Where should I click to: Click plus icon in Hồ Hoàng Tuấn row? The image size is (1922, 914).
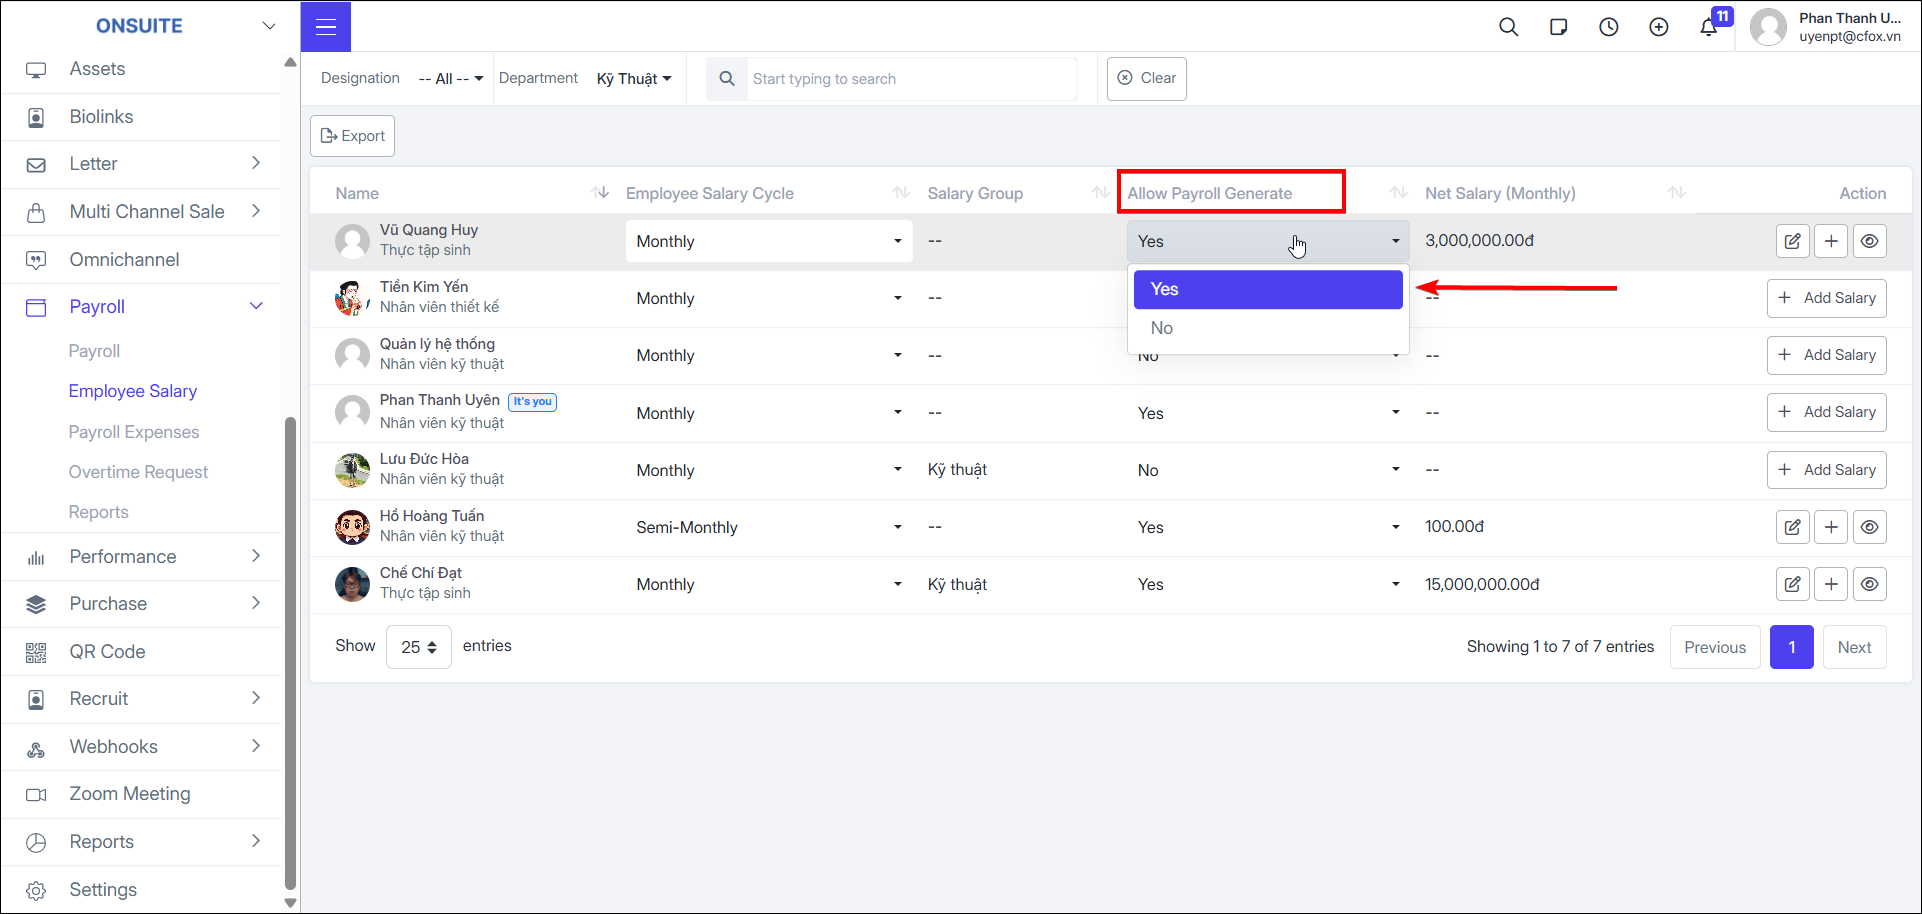pos(1831,527)
